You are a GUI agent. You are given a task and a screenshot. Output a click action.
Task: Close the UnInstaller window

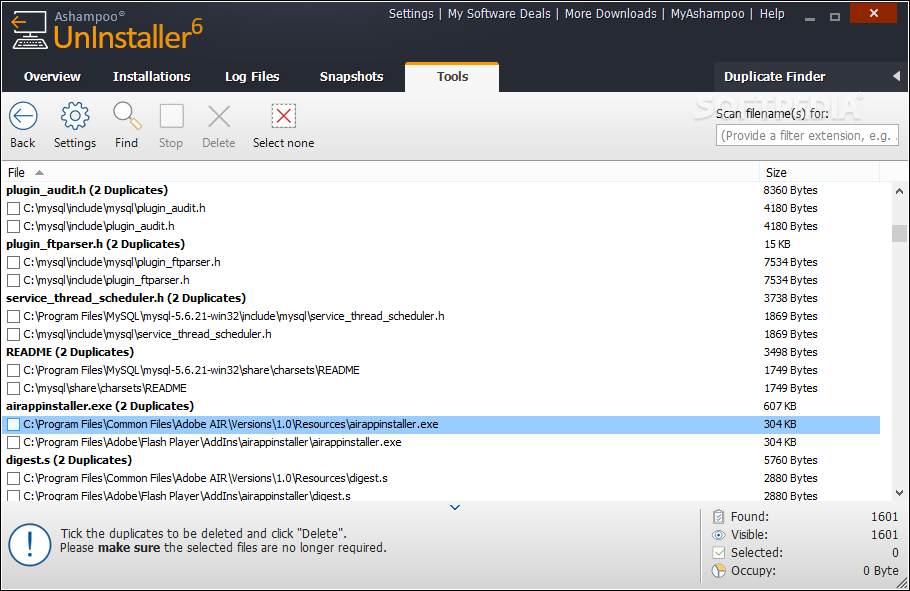873,13
